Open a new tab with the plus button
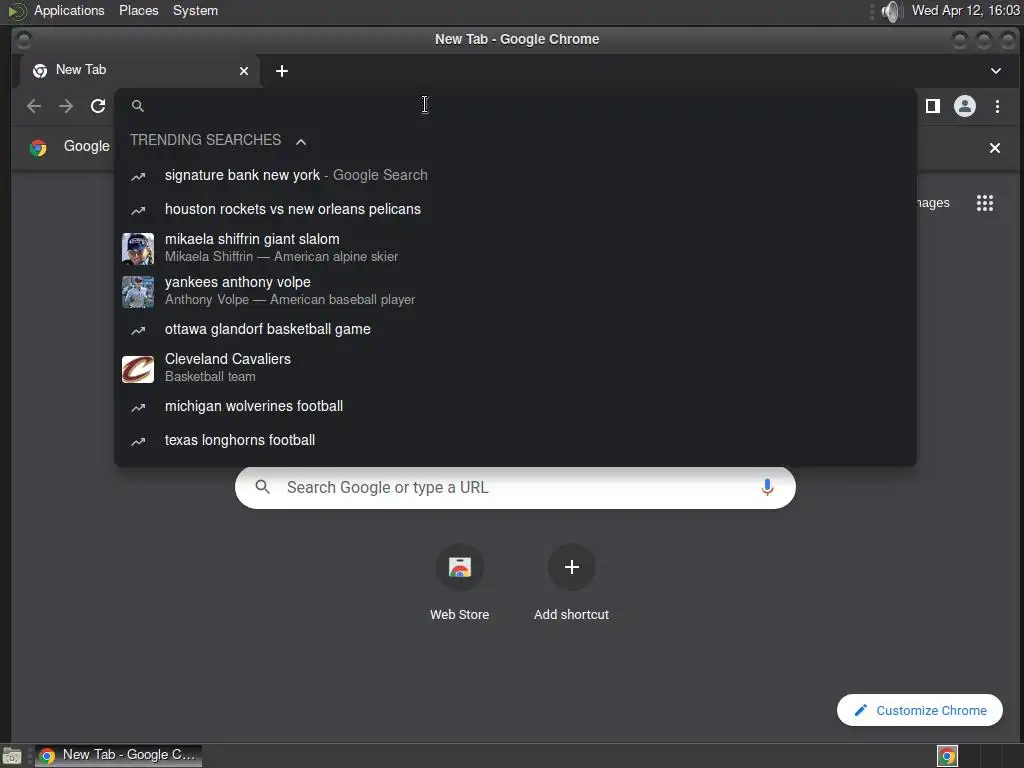The image size is (1024, 768). [x=281, y=71]
